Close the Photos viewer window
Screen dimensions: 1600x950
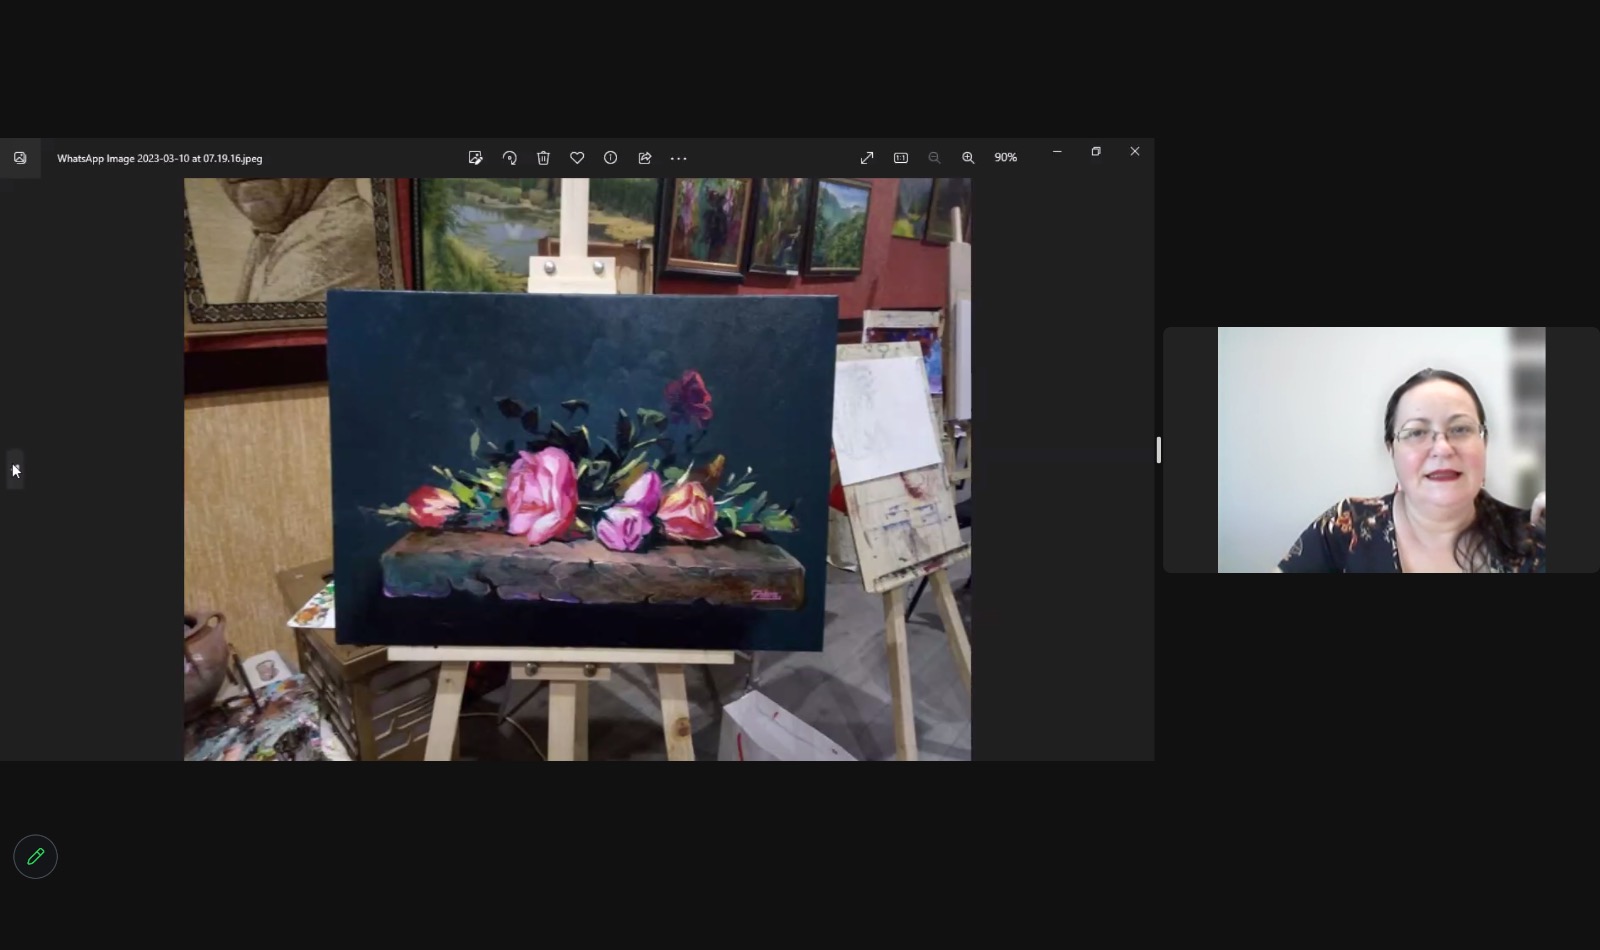(x=1135, y=151)
